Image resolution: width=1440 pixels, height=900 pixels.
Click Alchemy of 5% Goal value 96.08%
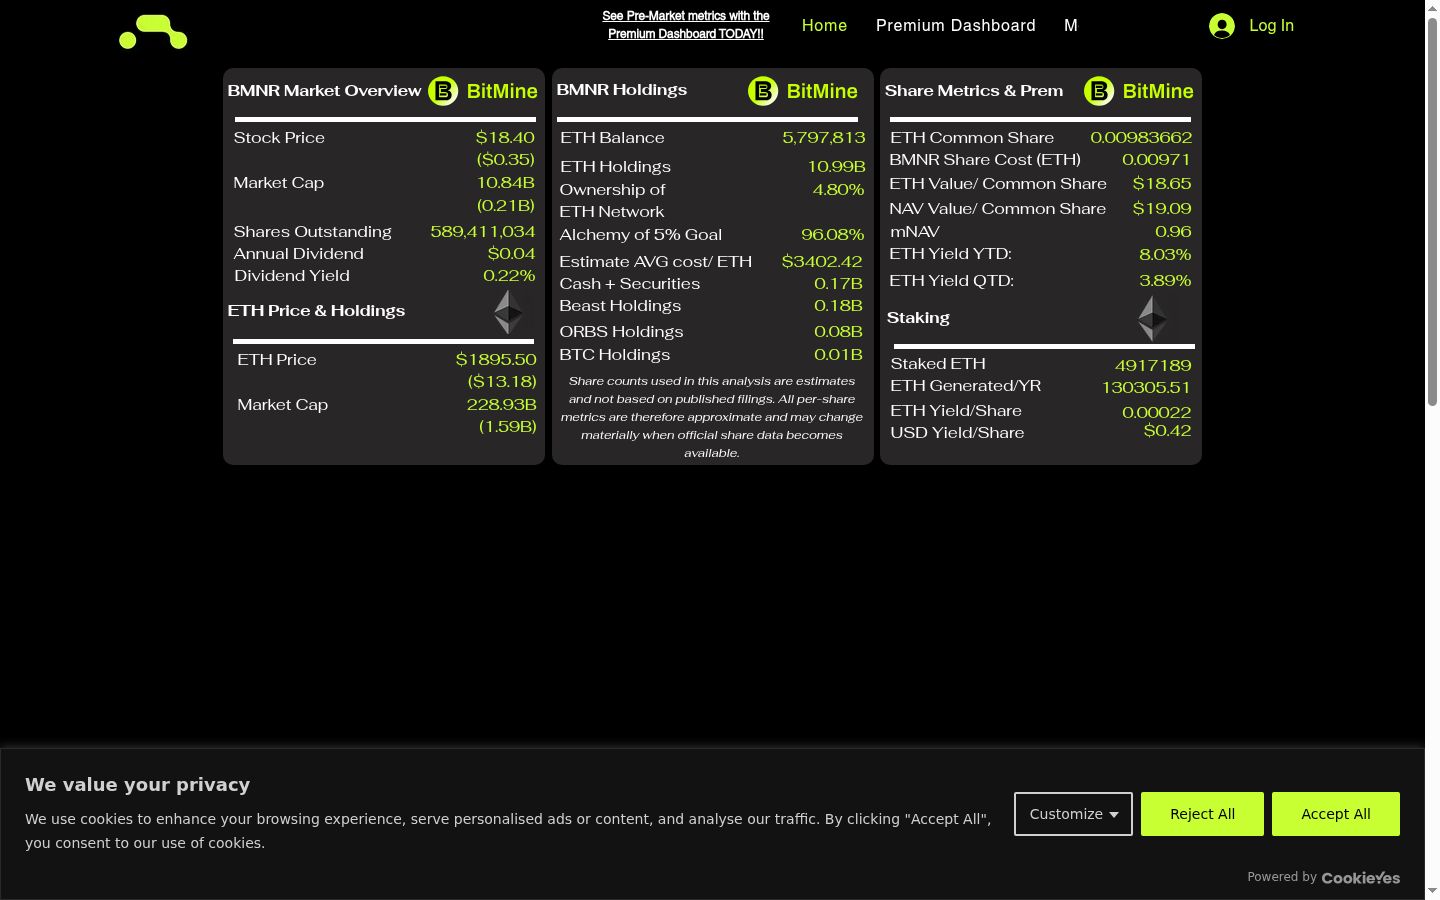click(x=833, y=235)
